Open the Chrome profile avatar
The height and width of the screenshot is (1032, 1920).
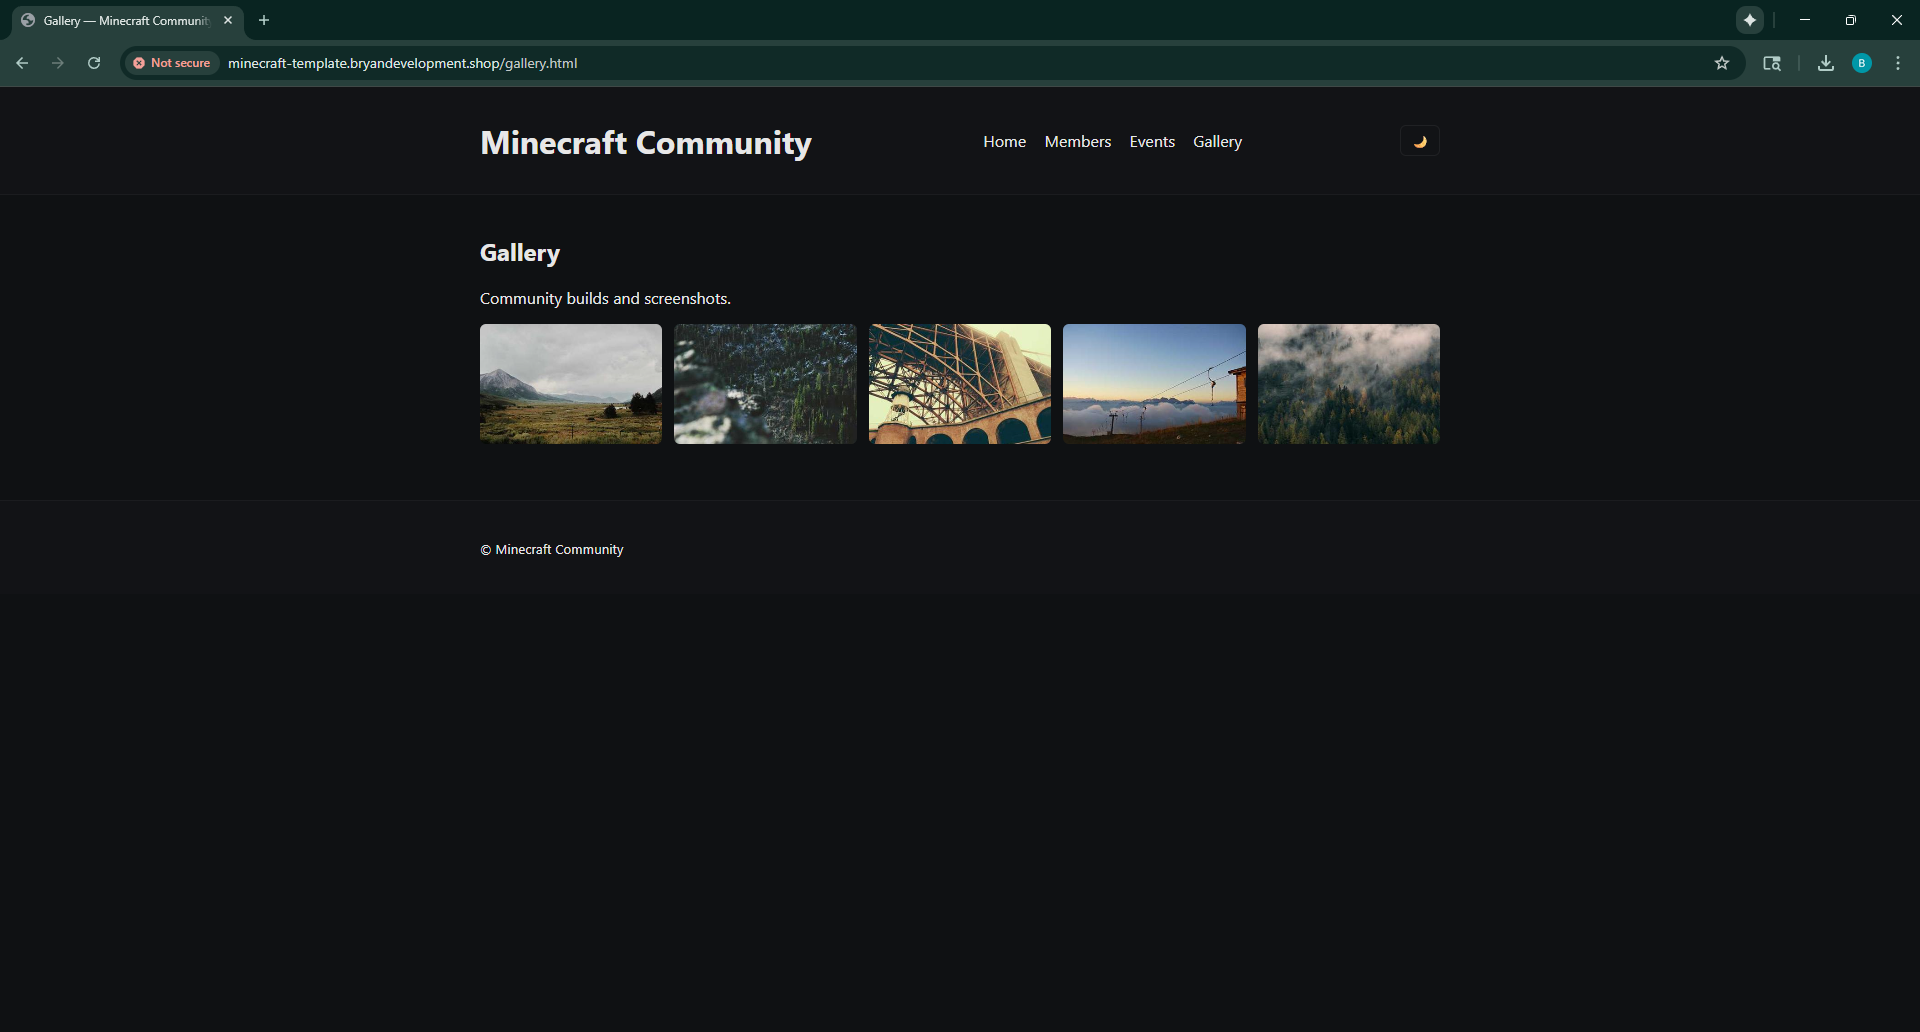tap(1862, 63)
